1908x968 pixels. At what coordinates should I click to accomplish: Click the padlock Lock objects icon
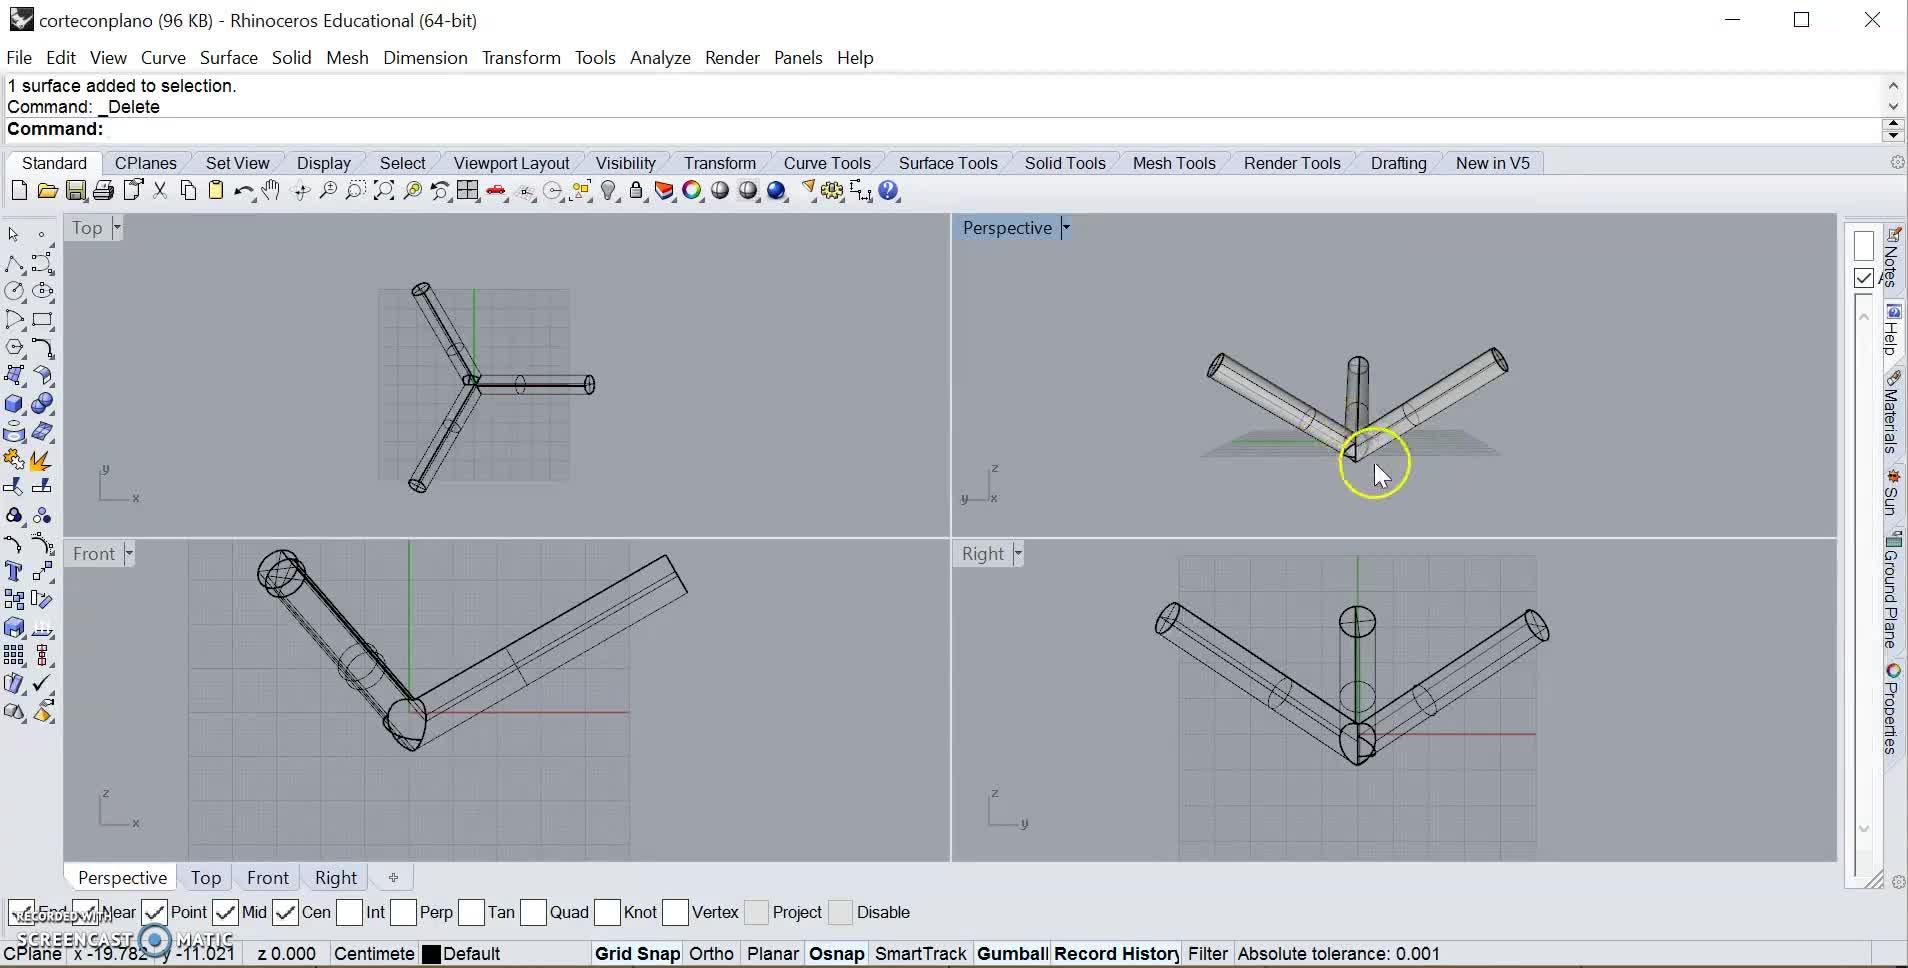coord(636,191)
